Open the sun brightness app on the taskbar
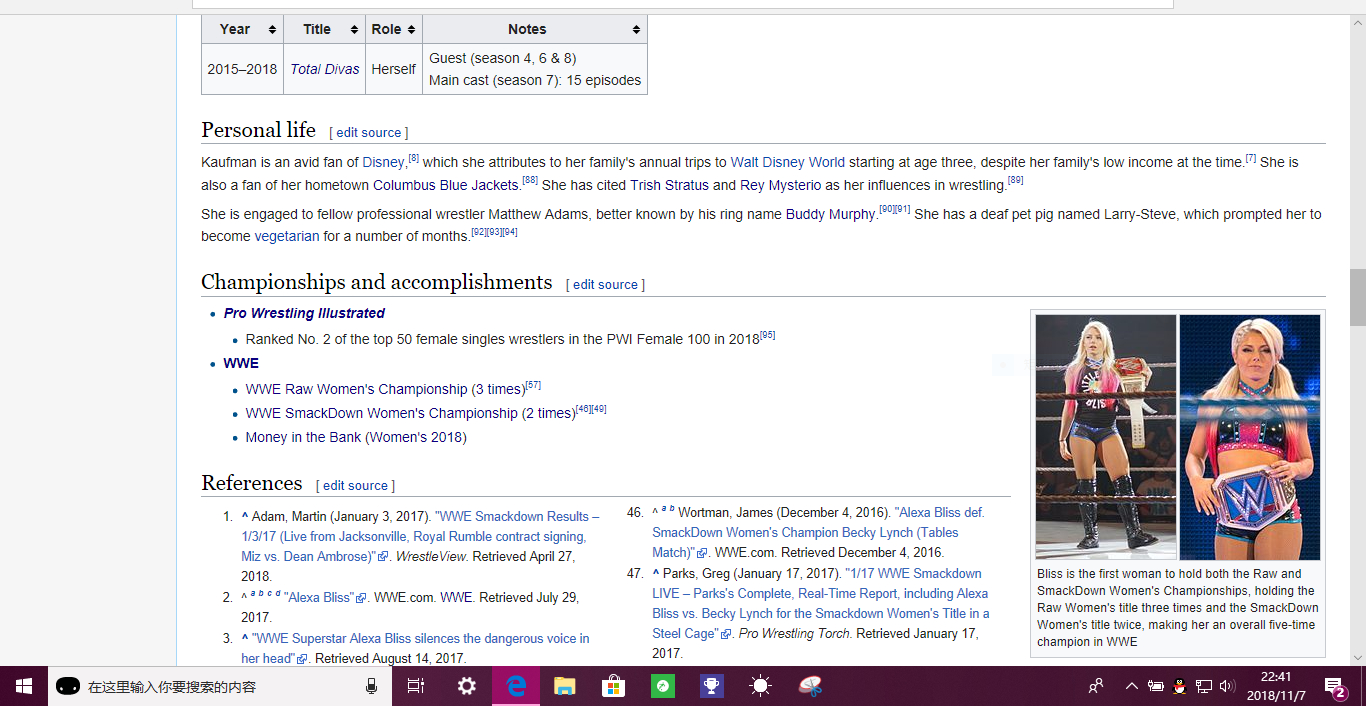 pos(760,686)
